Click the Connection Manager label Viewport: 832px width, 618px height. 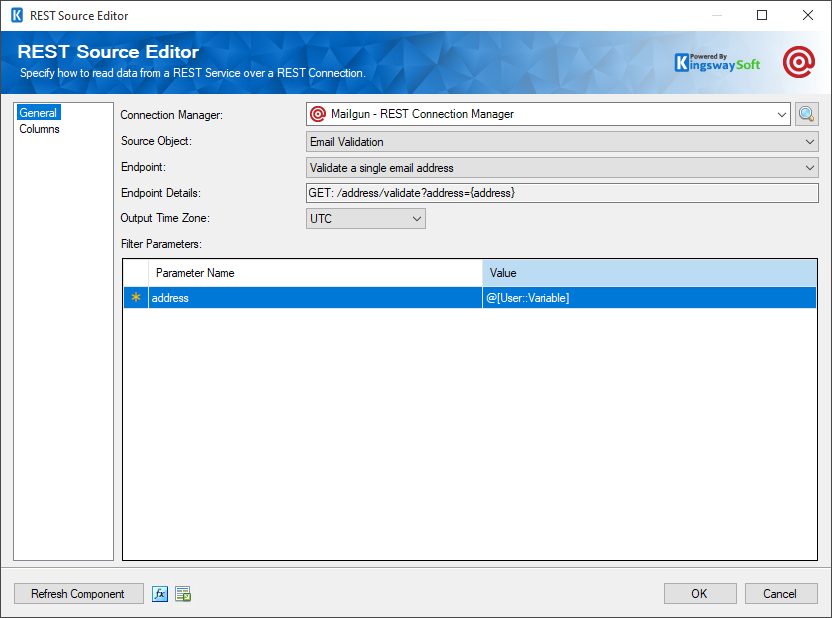point(171,115)
